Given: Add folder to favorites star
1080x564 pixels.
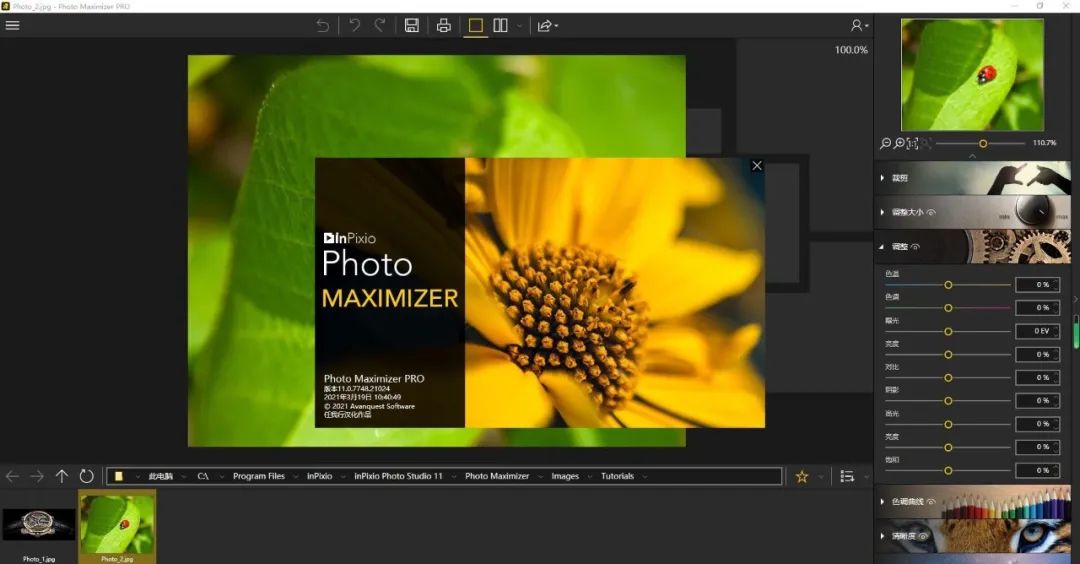Looking at the screenshot, I should [x=802, y=477].
